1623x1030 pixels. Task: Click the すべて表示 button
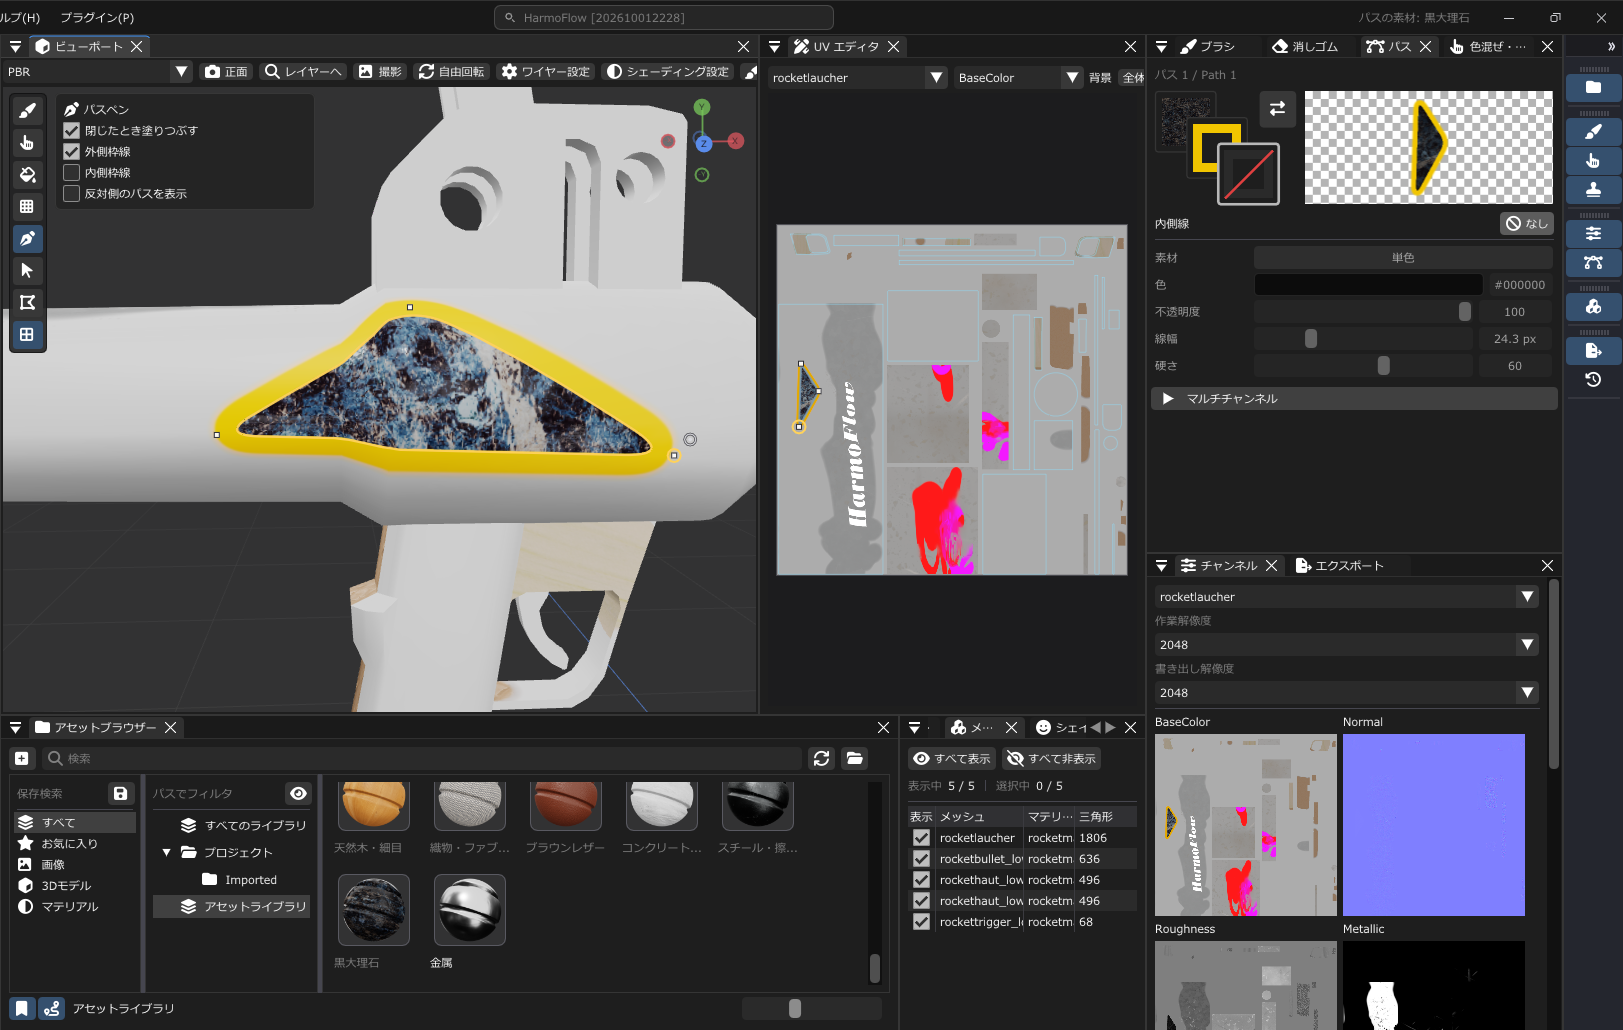[952, 759]
